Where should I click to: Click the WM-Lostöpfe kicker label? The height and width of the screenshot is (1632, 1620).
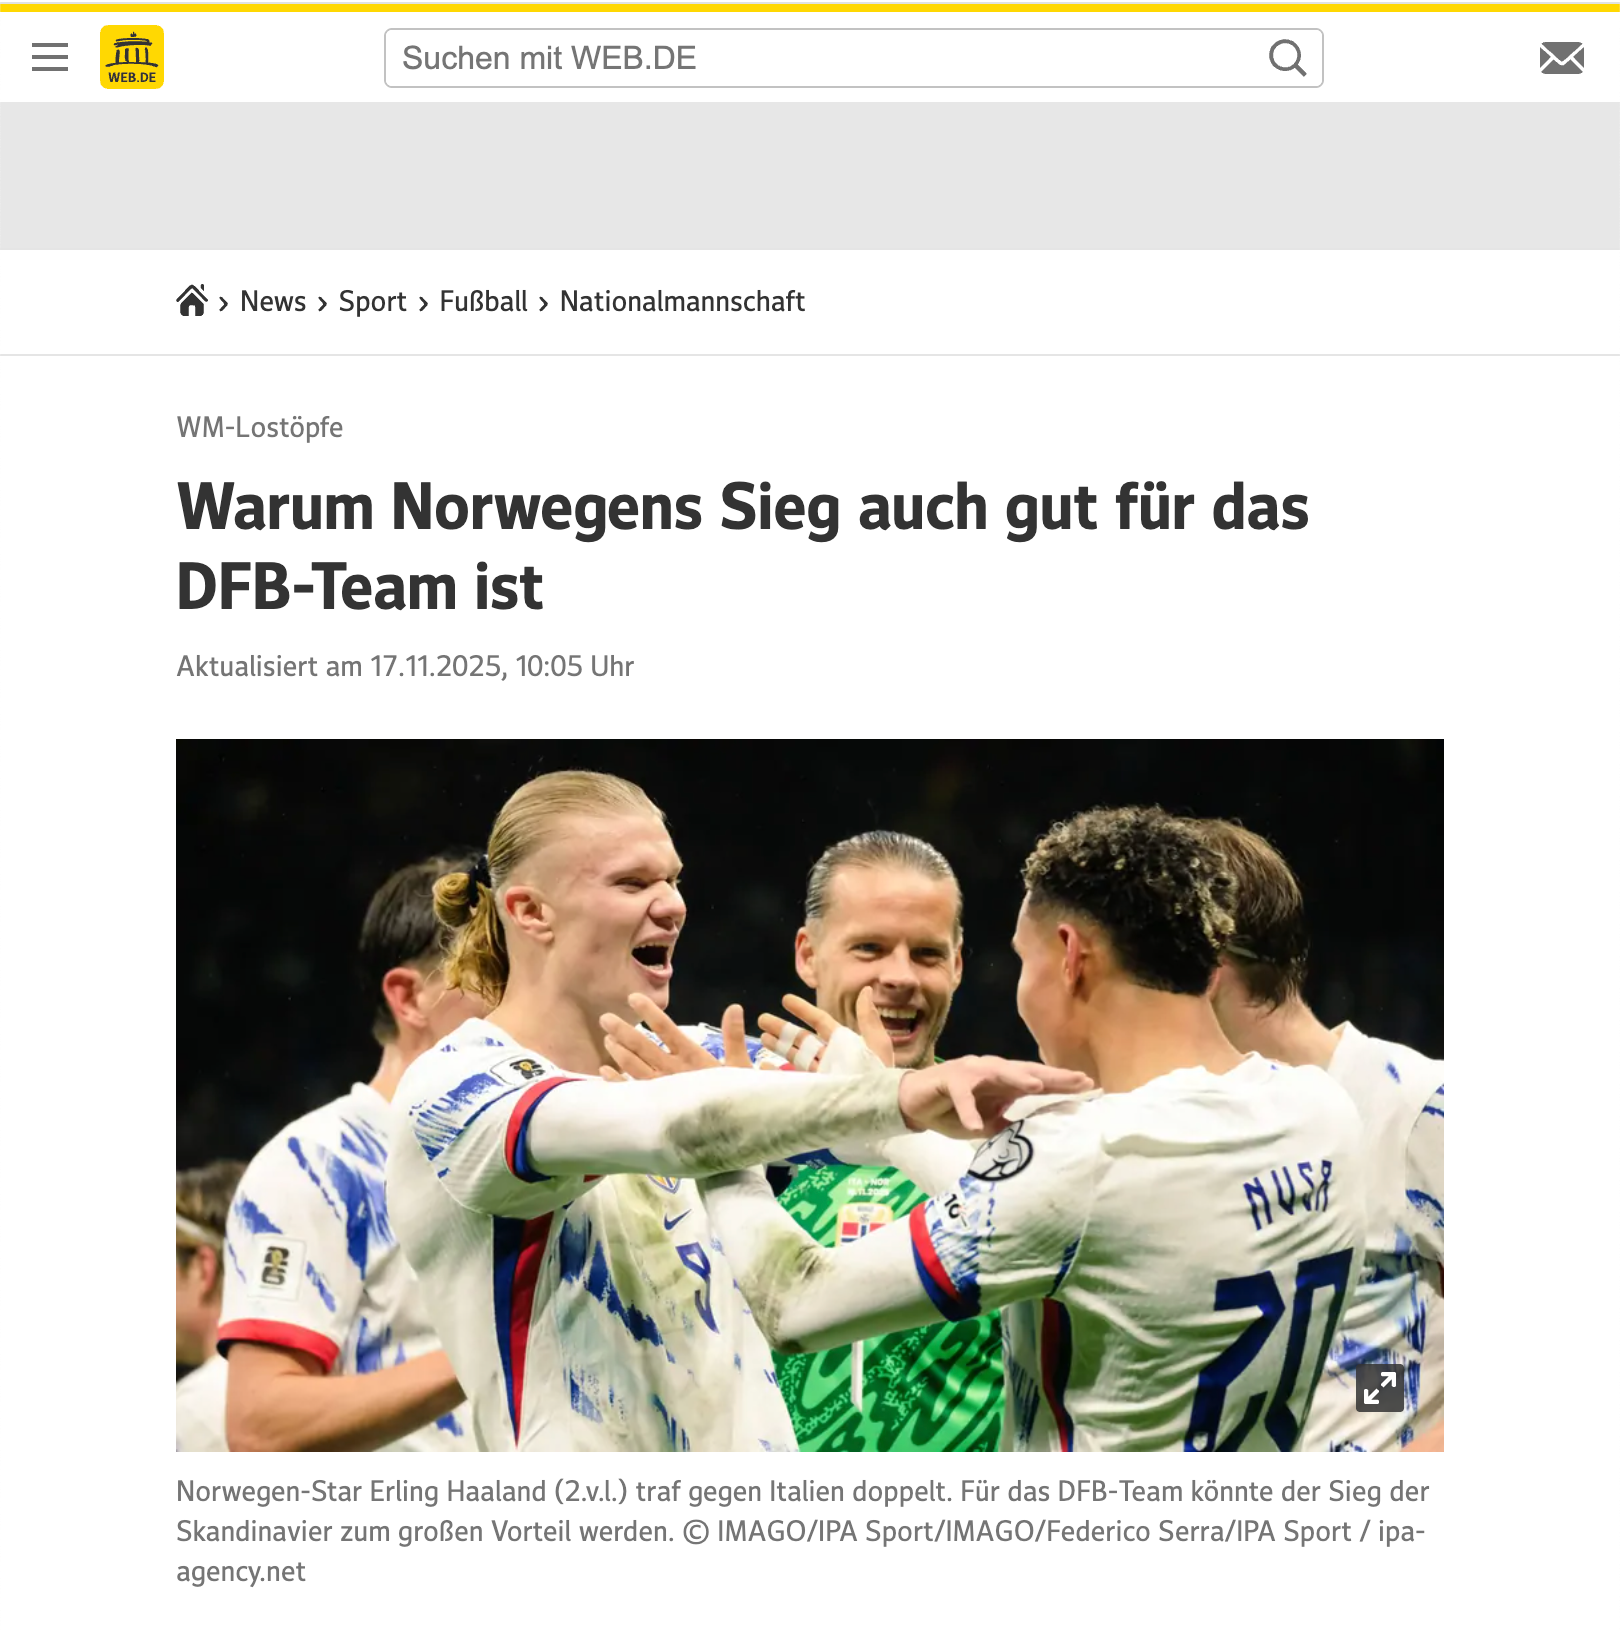(x=260, y=427)
